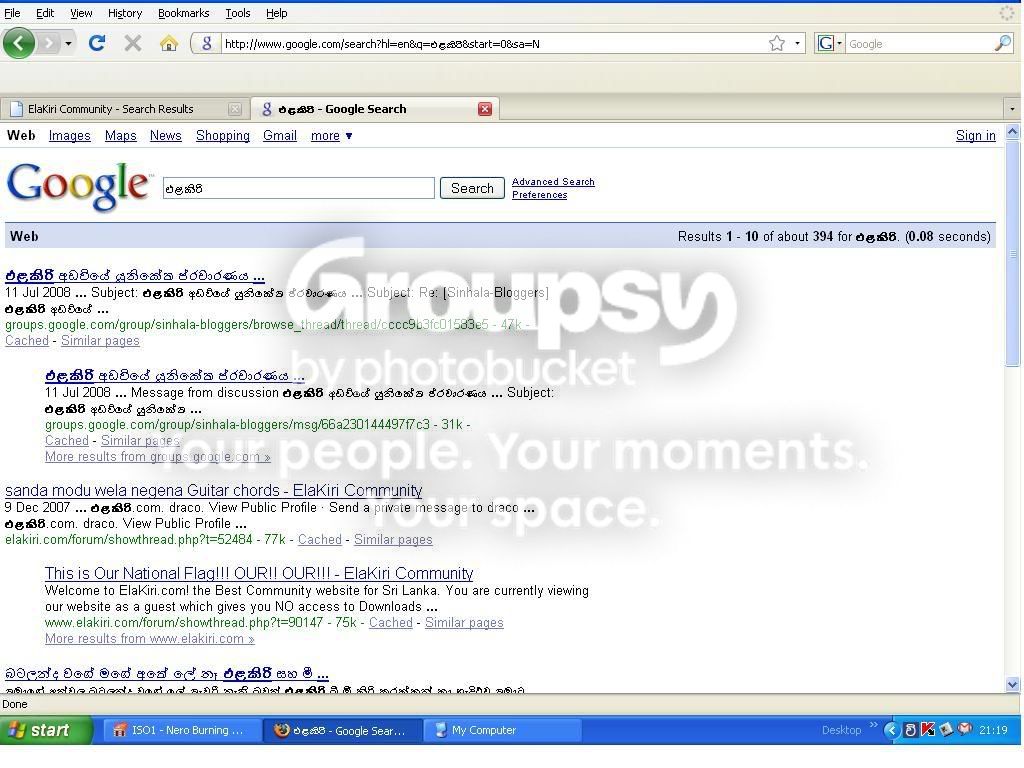Image resolution: width=1024 pixels, height=768 pixels.
Task: Expand hidden system tray icons arrow
Action: coord(891,730)
